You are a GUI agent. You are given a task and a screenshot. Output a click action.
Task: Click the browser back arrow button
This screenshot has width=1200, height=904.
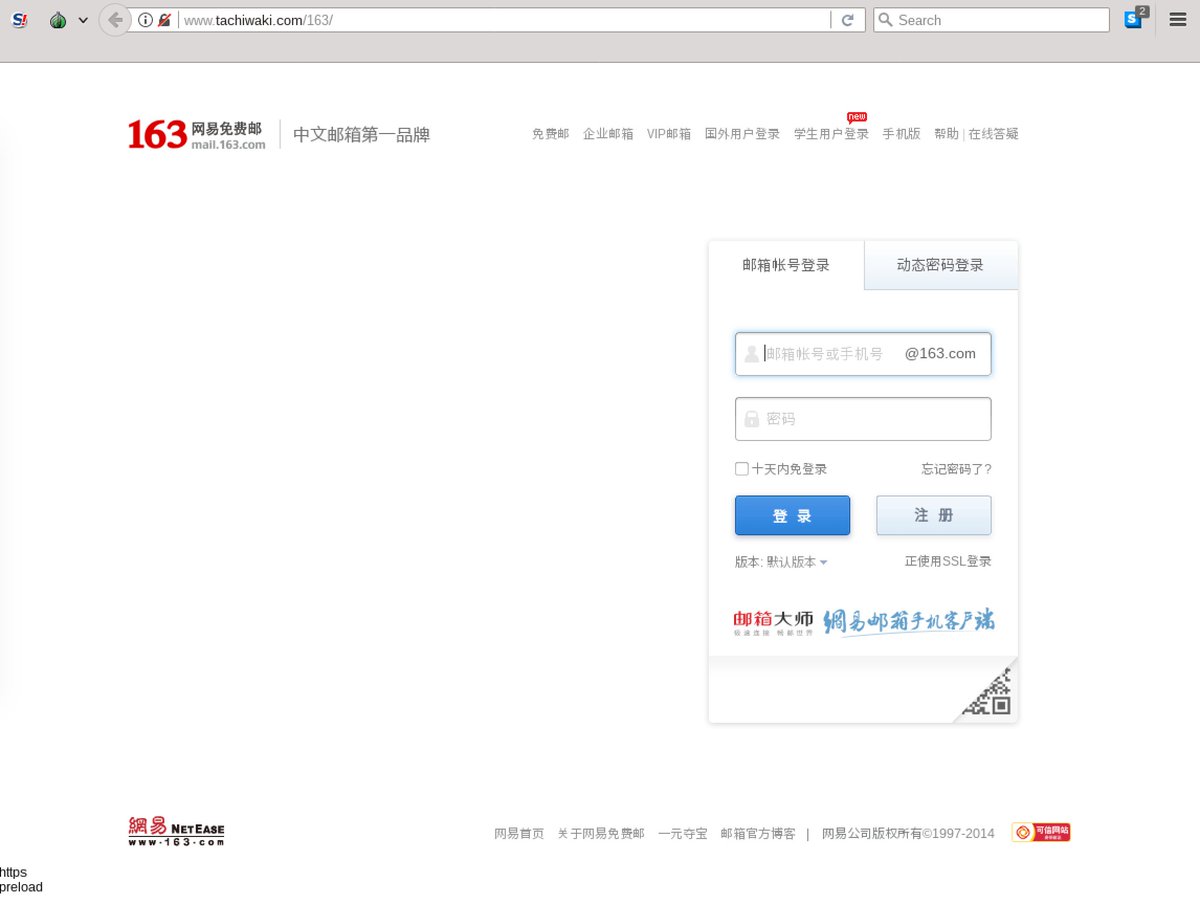(x=115, y=20)
